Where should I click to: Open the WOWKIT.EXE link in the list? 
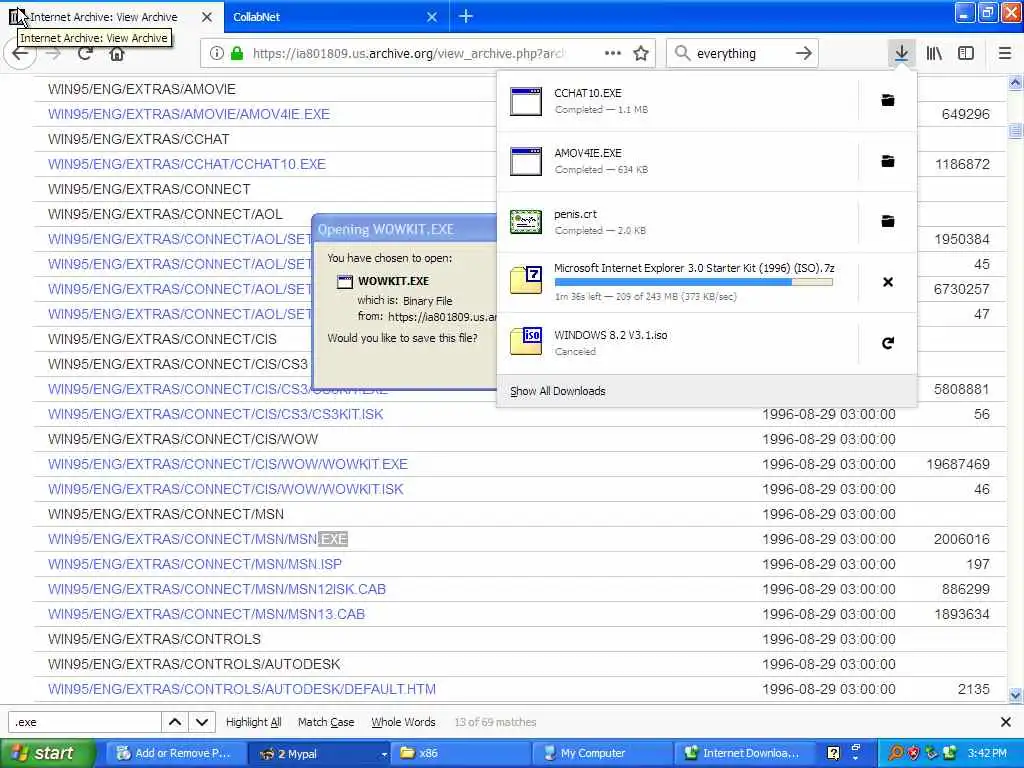[x=227, y=464]
